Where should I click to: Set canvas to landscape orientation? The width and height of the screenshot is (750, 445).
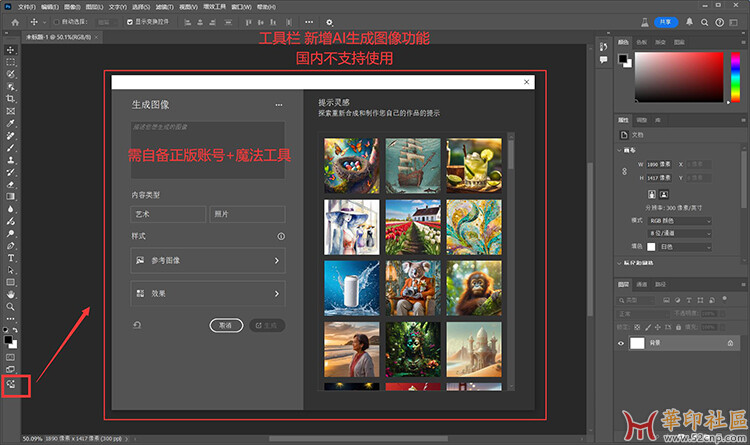click(x=663, y=194)
